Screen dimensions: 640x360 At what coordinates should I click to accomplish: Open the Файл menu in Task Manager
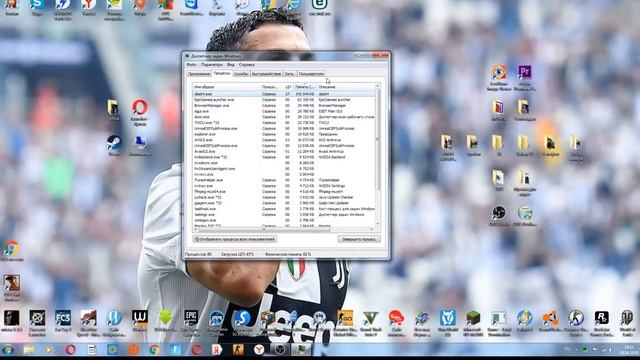(191, 65)
